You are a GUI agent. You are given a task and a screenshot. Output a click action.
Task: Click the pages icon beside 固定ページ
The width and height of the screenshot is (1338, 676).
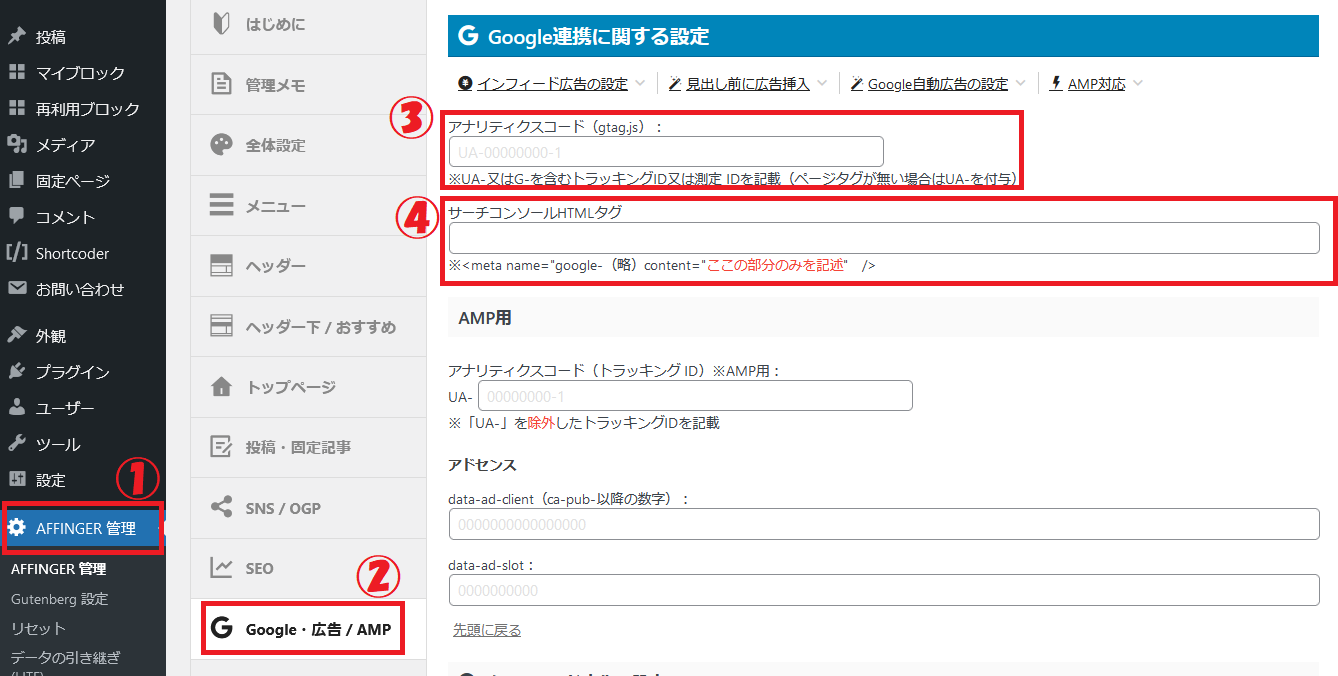(x=16, y=181)
